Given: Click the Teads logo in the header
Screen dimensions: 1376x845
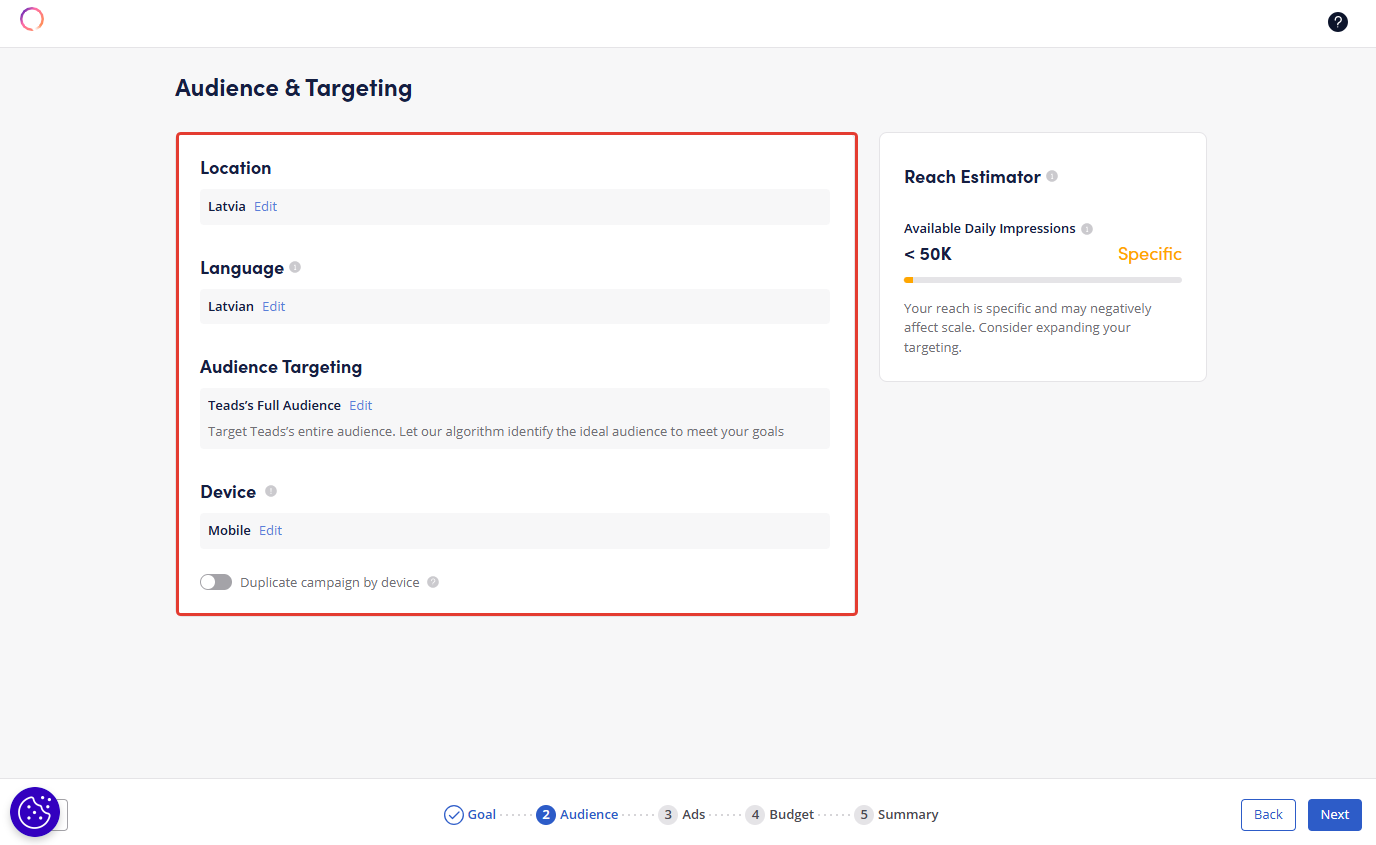Looking at the screenshot, I should point(32,19).
